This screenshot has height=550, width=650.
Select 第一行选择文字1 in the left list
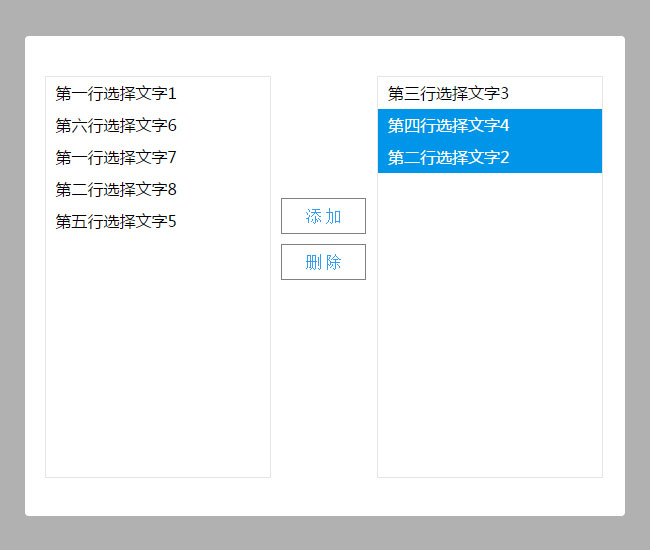click(x=116, y=94)
